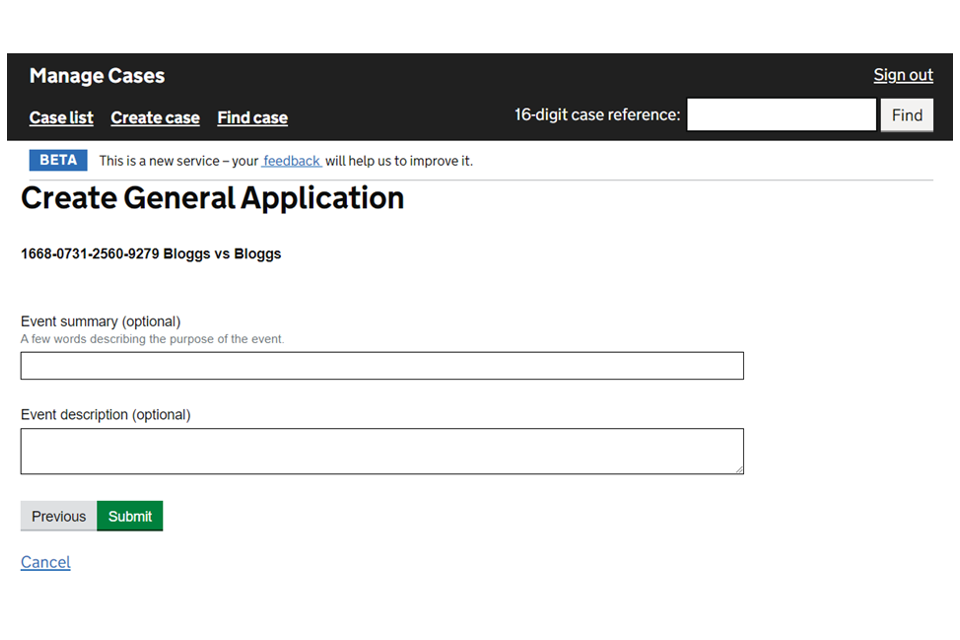This screenshot has width=960, height=640.
Task: Click the Create General Application heading
Action: [212, 198]
